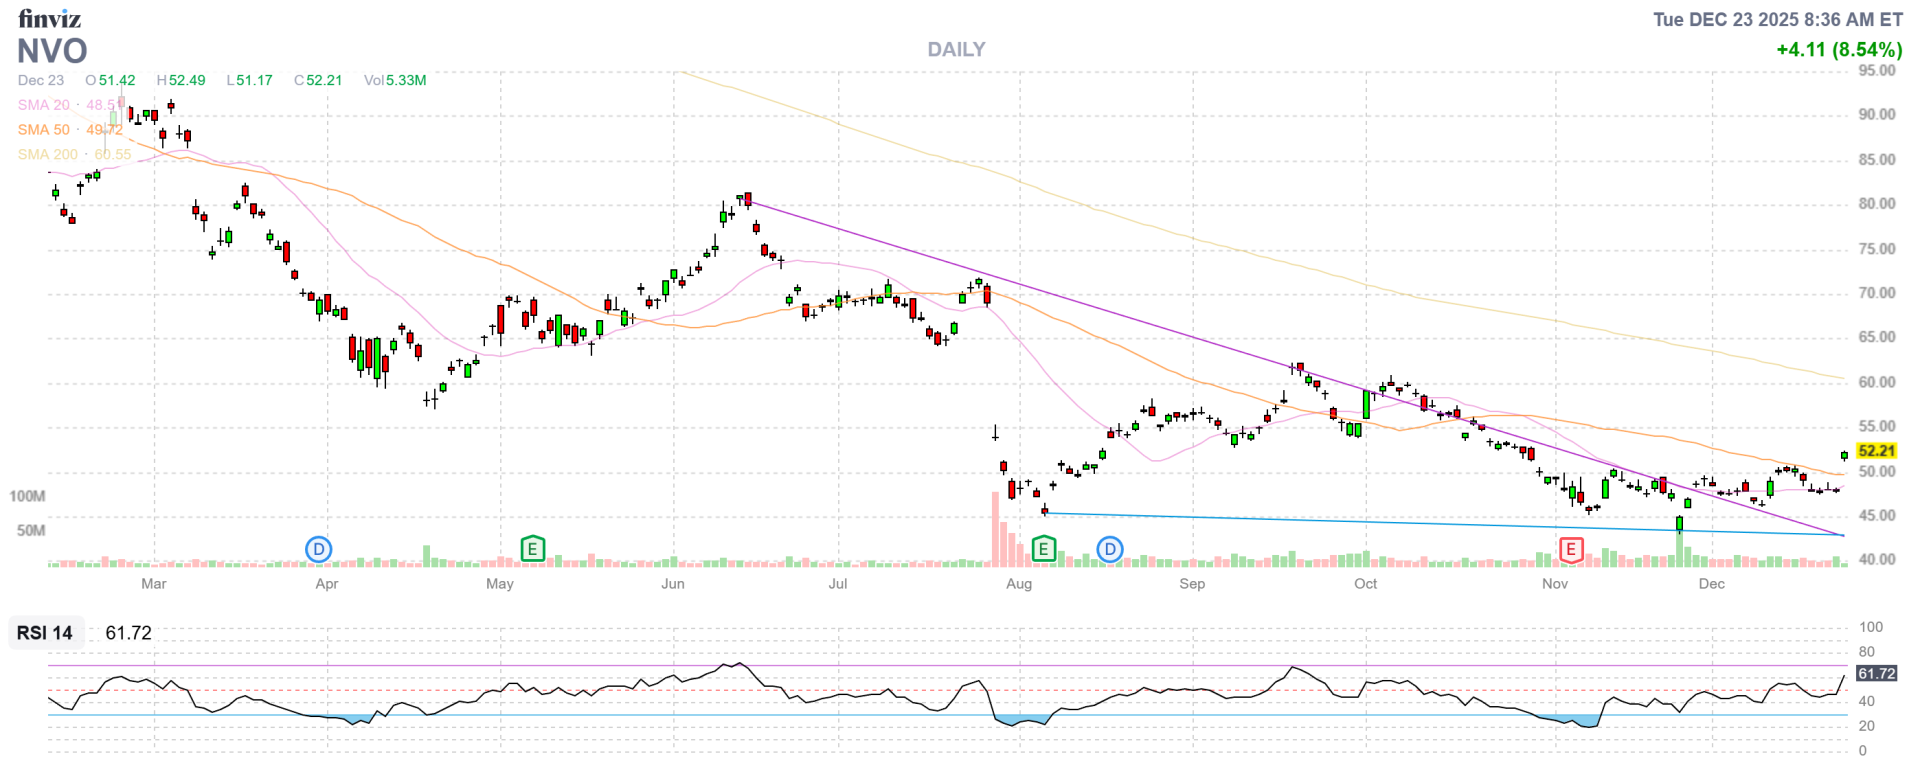The width and height of the screenshot is (1920, 772).
Task: Click the Vol 5.33M volume readout
Action: pyautogui.click(x=395, y=80)
